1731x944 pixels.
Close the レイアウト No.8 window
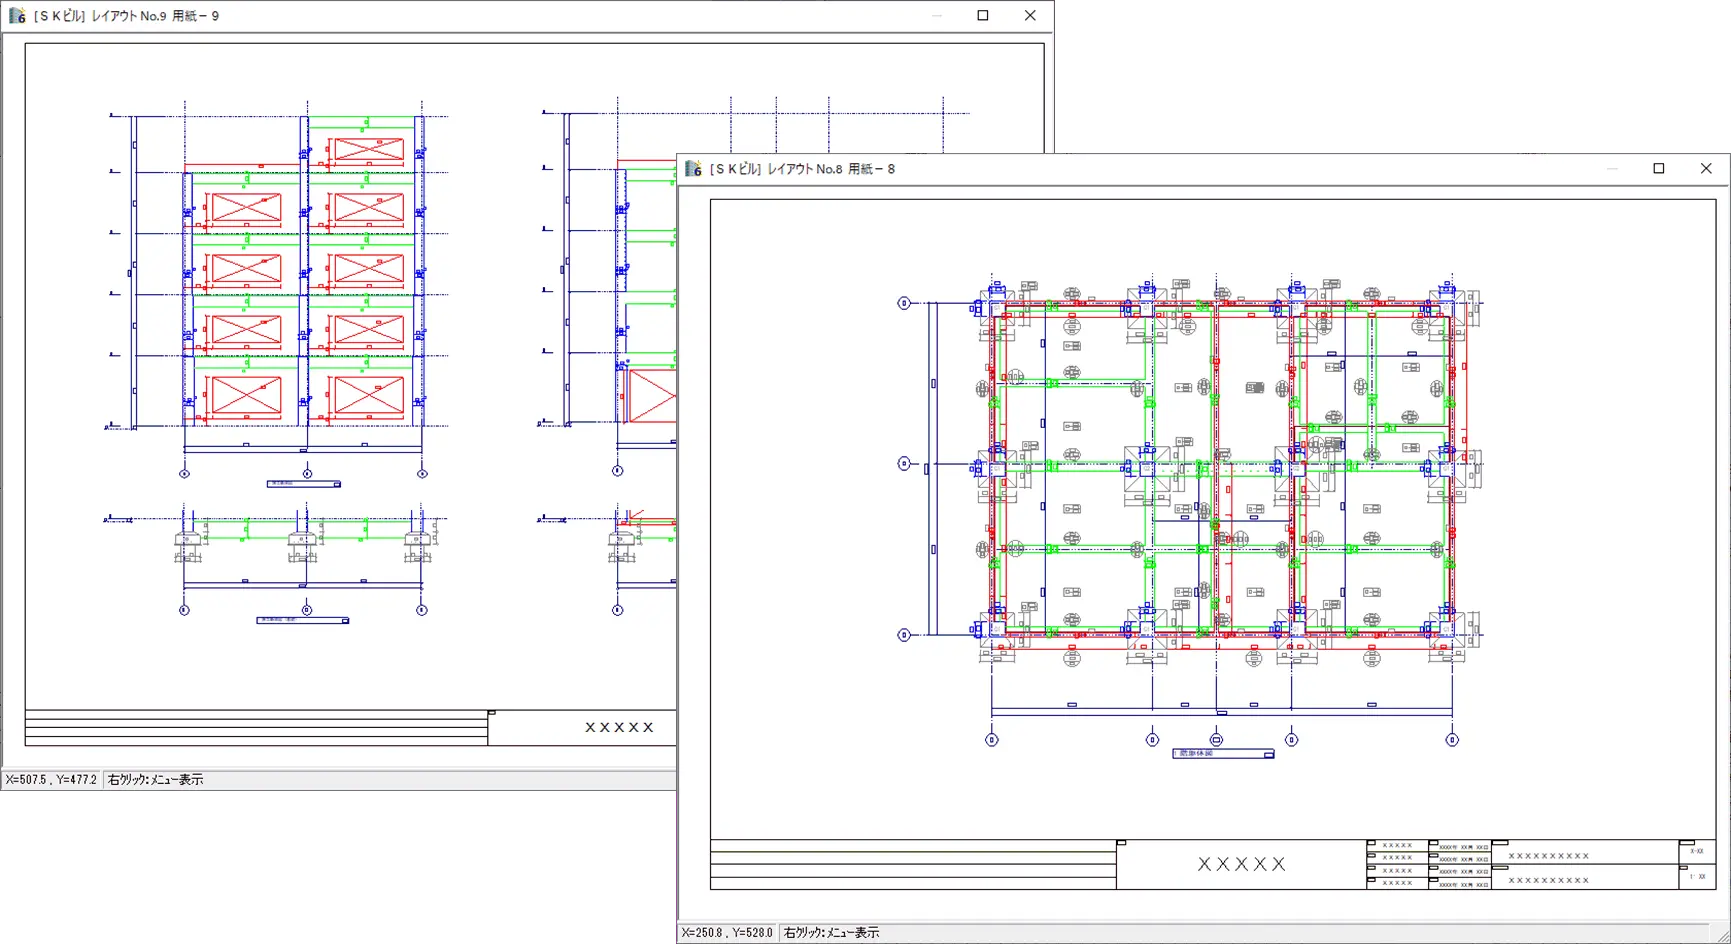[1706, 169]
